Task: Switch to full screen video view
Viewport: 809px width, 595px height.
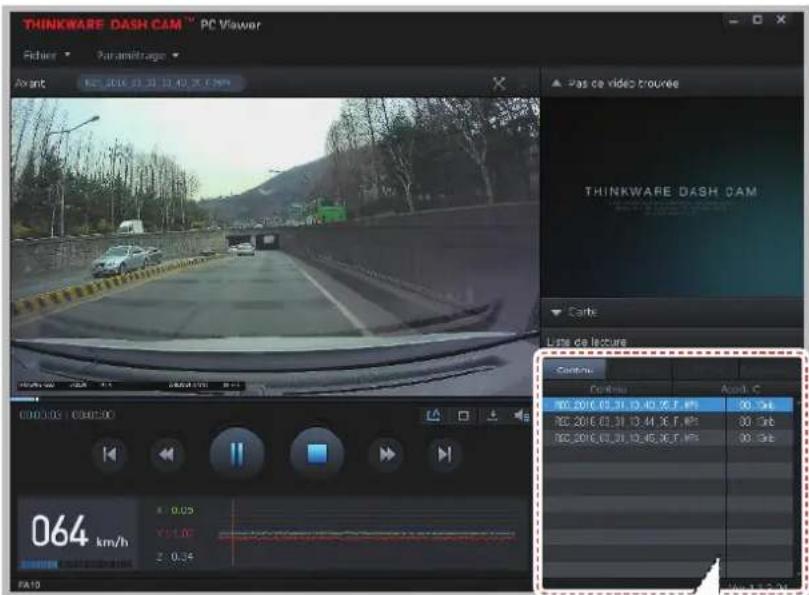Action: click(463, 415)
